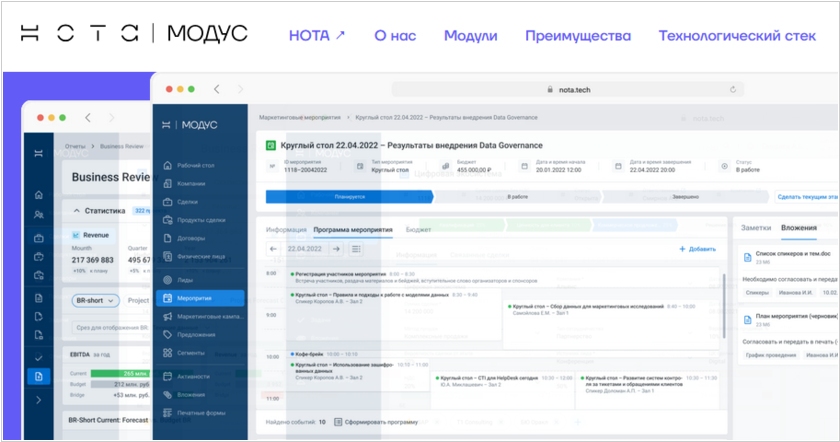Open Печатные формы icon in sidebar
Screen dimensions: 840x442
point(168,413)
